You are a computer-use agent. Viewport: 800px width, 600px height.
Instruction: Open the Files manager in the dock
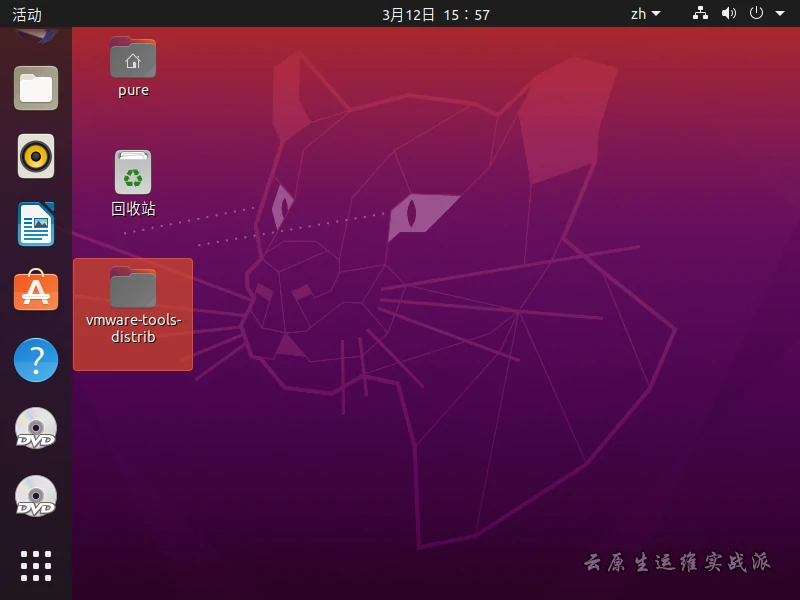[36, 88]
